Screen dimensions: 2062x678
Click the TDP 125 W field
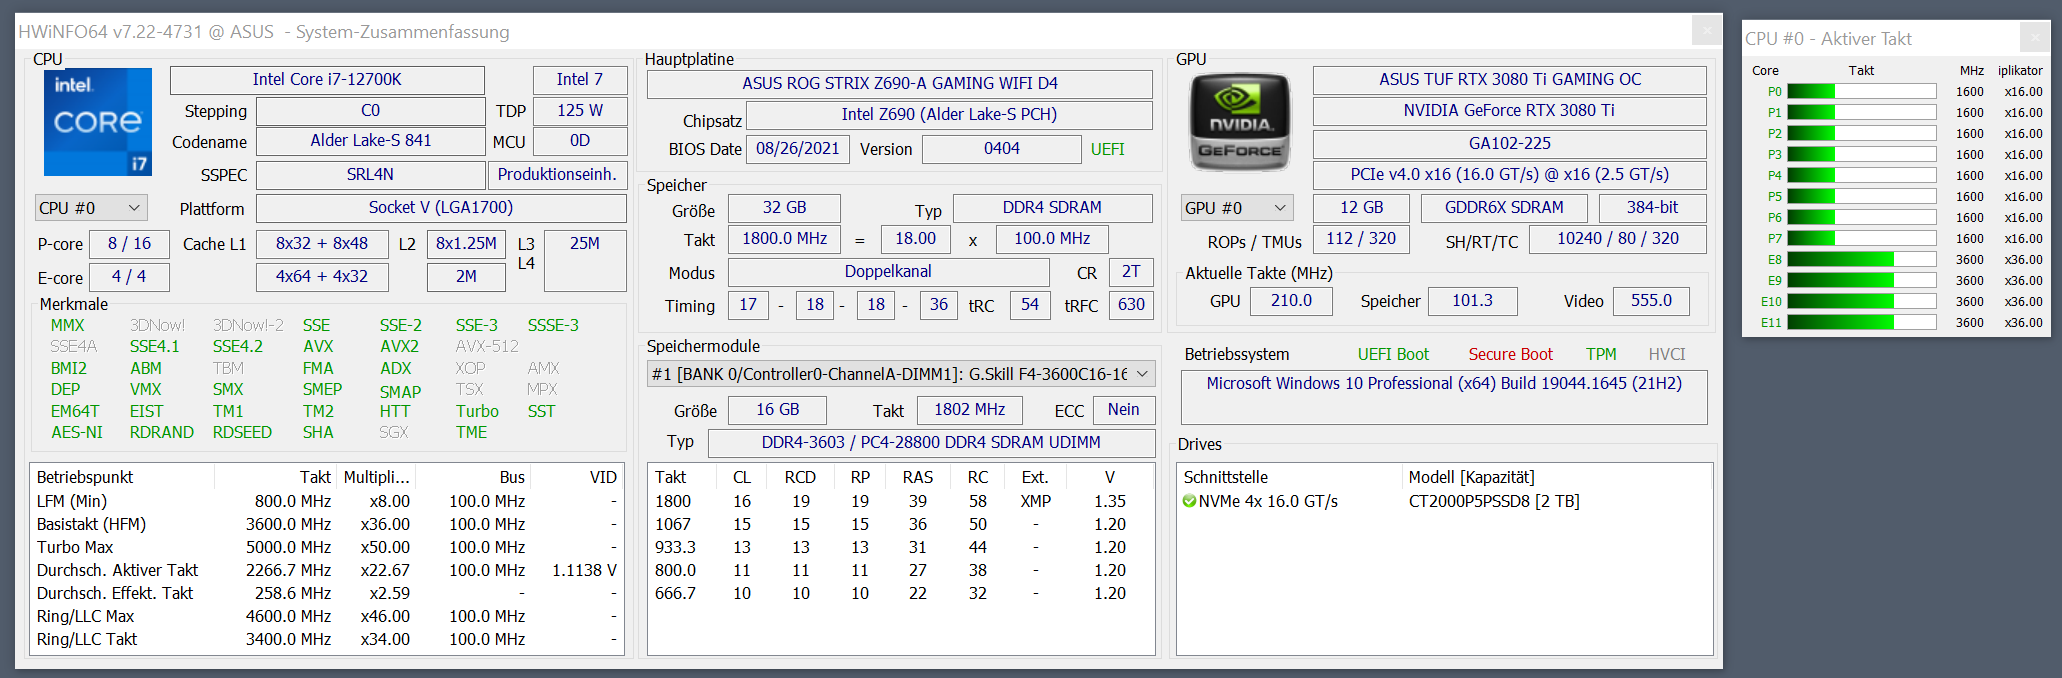click(580, 111)
